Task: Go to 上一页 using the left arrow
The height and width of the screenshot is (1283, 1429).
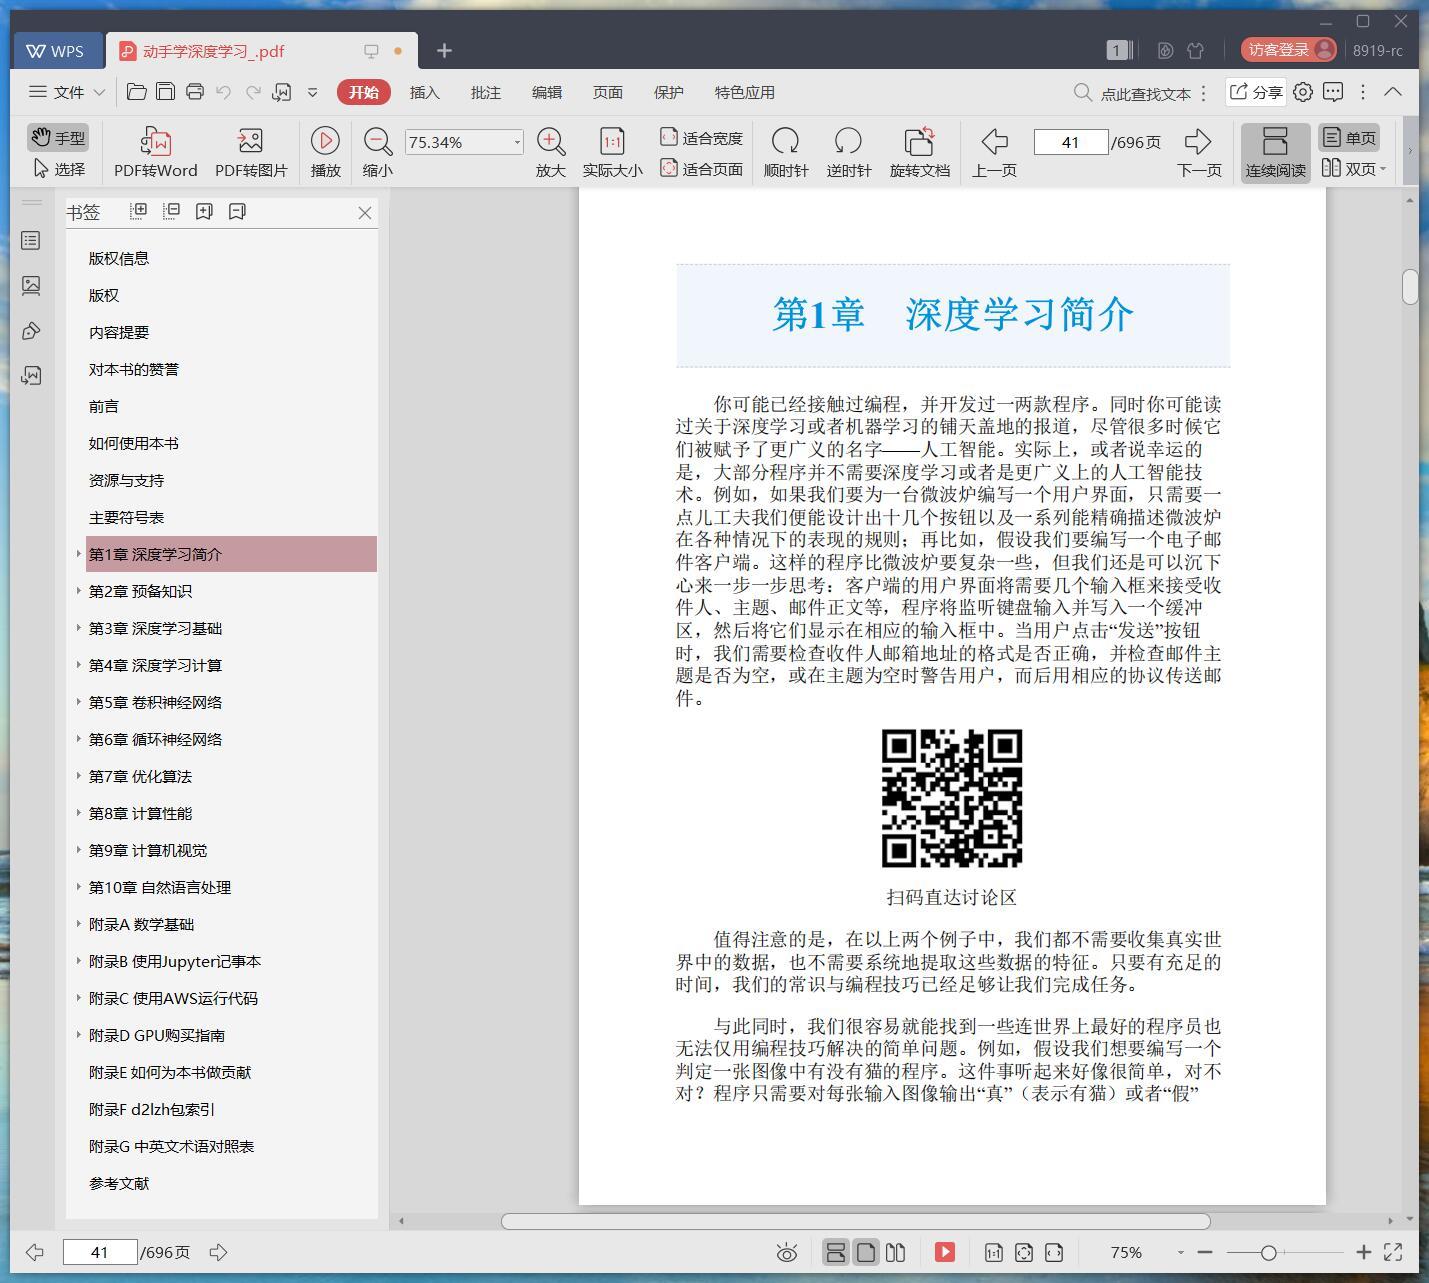Action: pos(994,141)
